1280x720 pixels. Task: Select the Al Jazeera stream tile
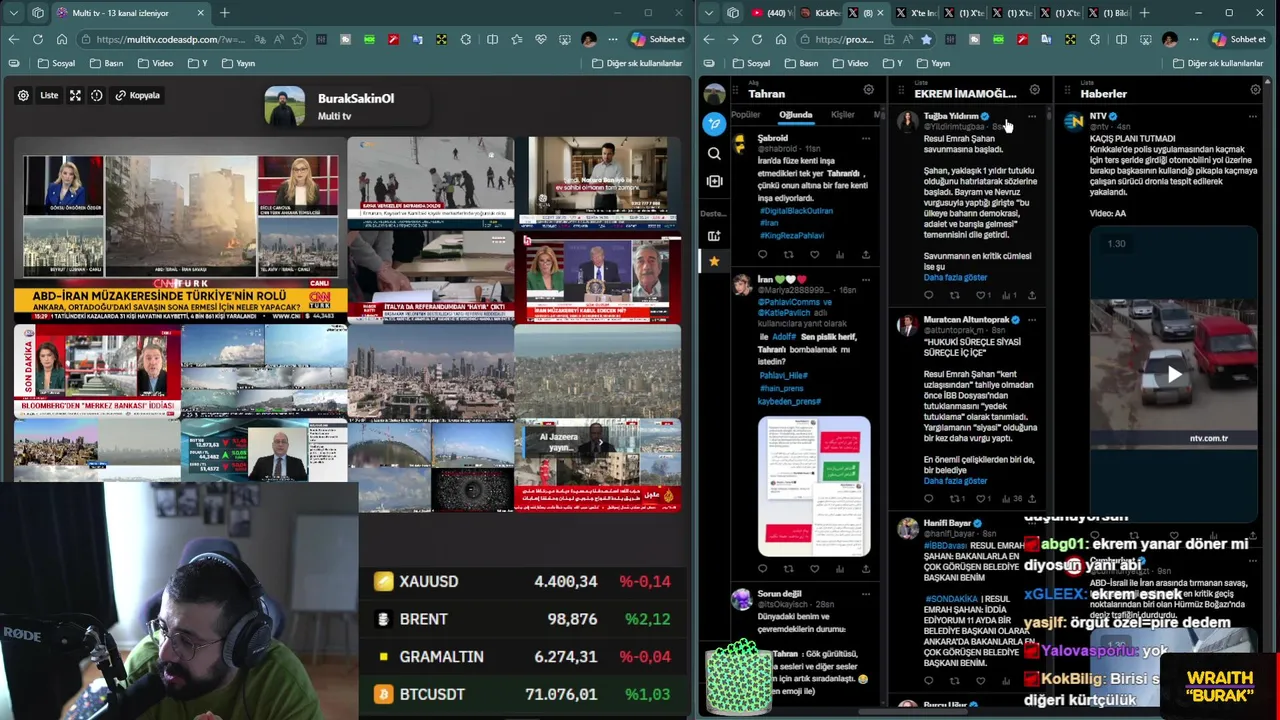(598, 465)
